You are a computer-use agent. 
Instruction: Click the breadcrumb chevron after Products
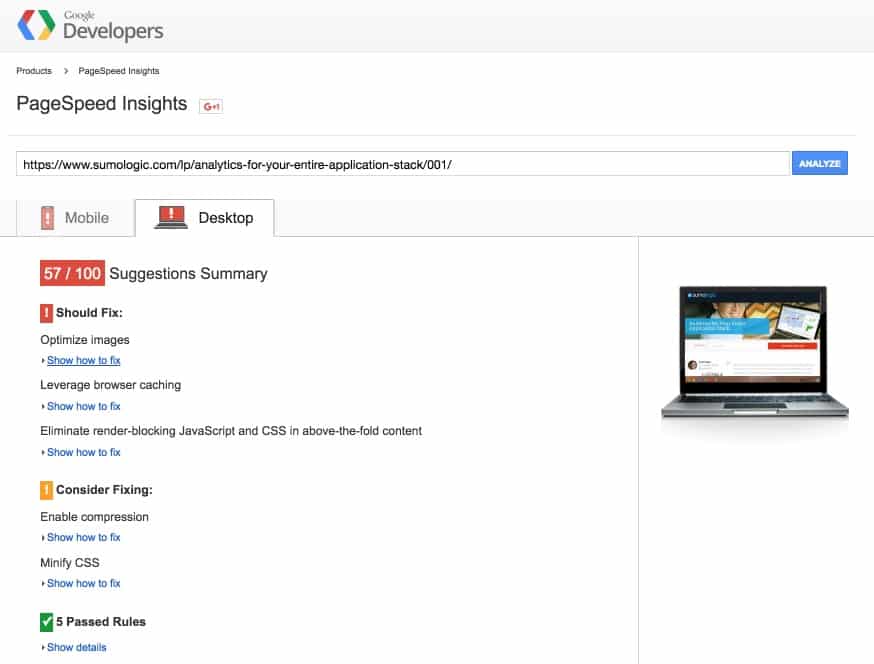(66, 71)
